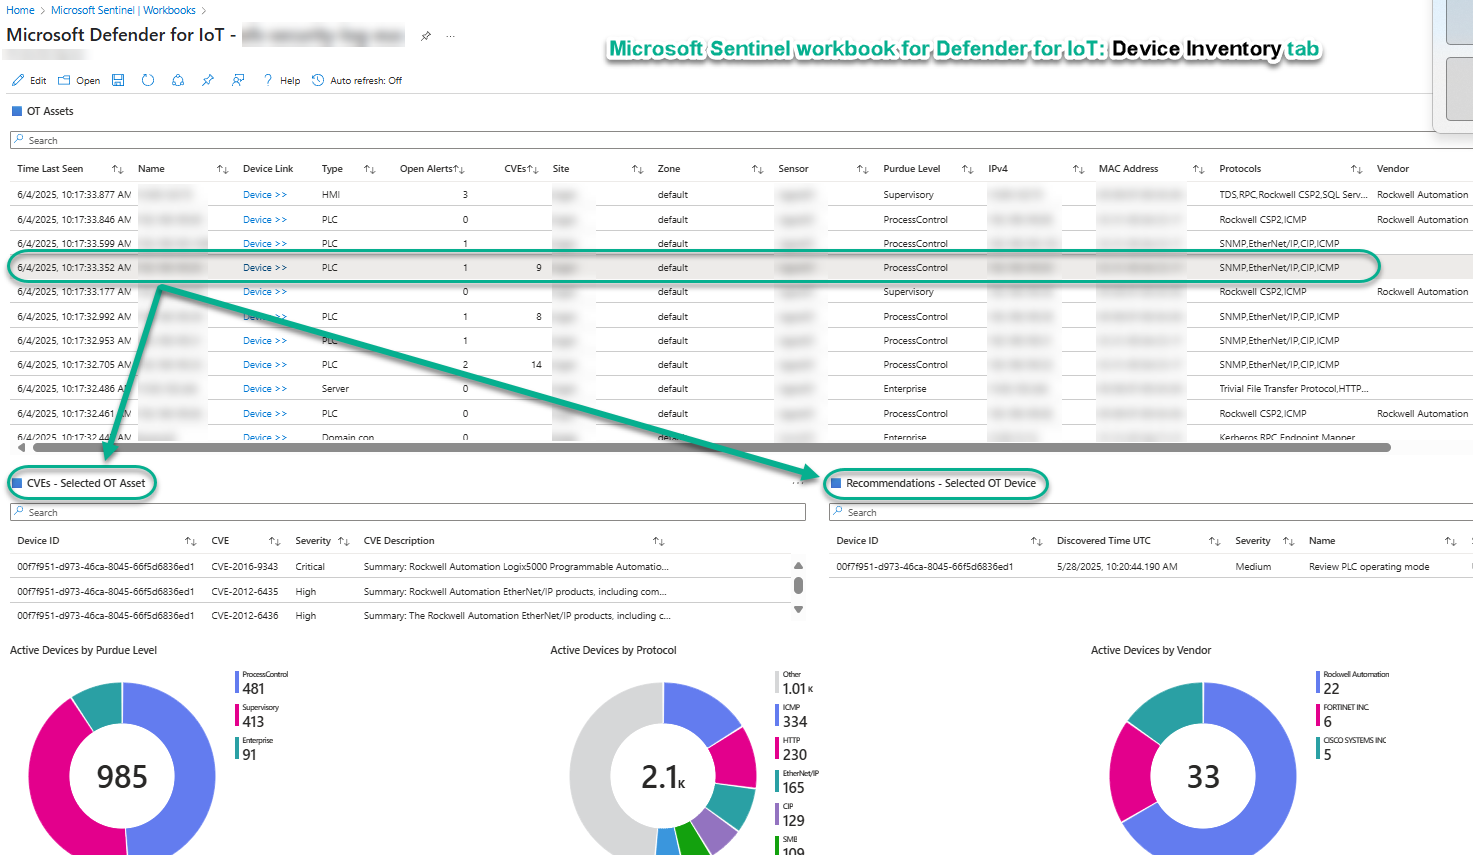
Task: Toggle the Auto refresh: Off setting
Action: (357, 80)
